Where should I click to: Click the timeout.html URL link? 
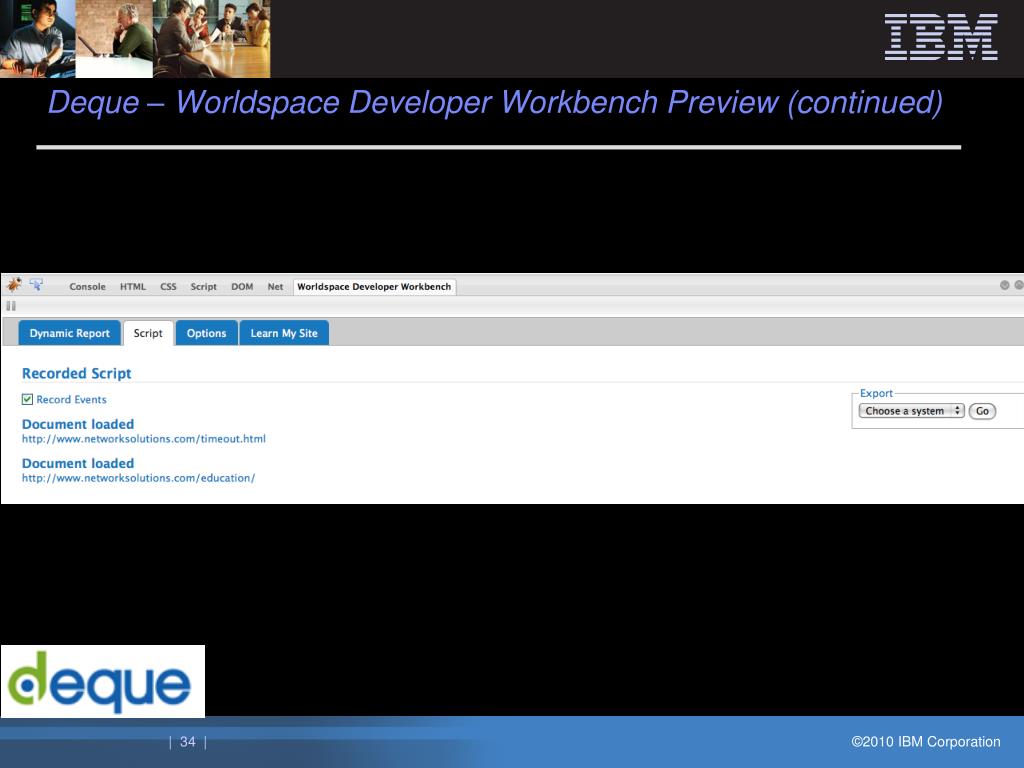point(144,439)
